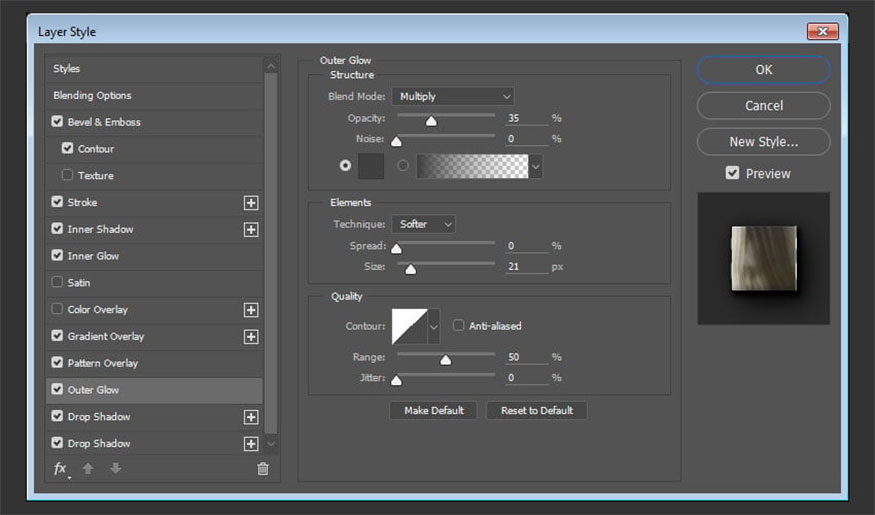Uncheck the Preview checkbox

[x=732, y=173]
